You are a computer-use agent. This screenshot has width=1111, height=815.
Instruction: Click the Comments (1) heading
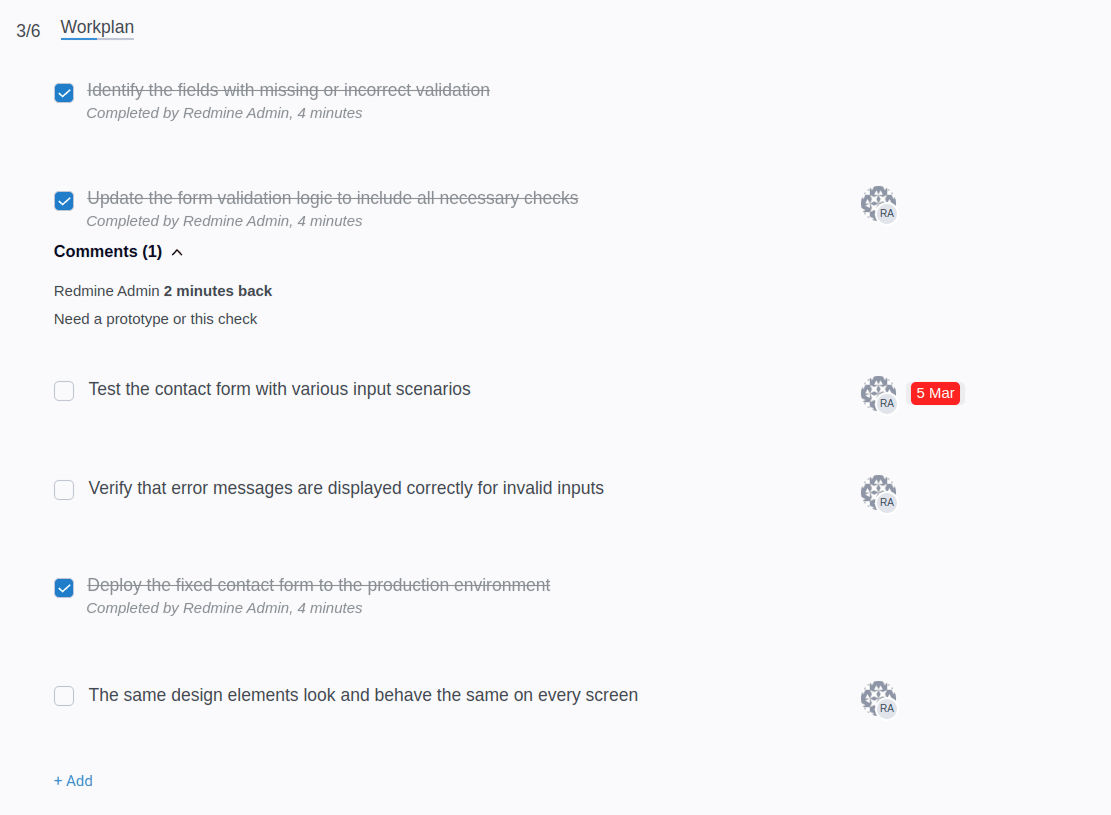tap(108, 252)
